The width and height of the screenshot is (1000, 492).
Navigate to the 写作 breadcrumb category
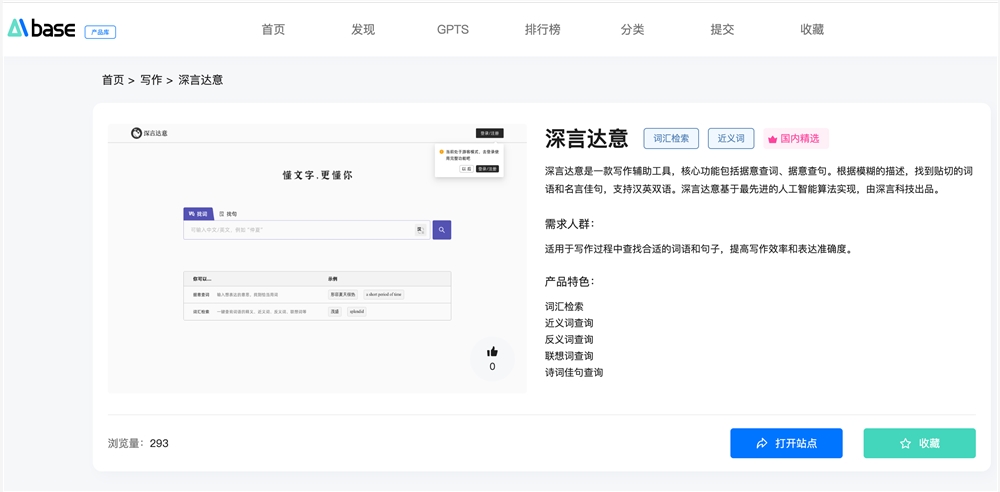[x=151, y=80]
